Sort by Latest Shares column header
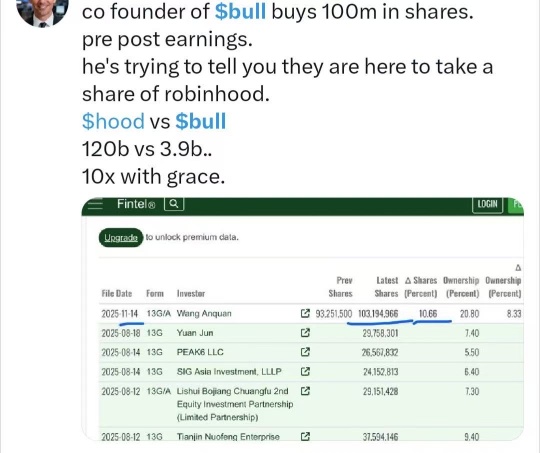This screenshot has width=540, height=453. point(386,287)
